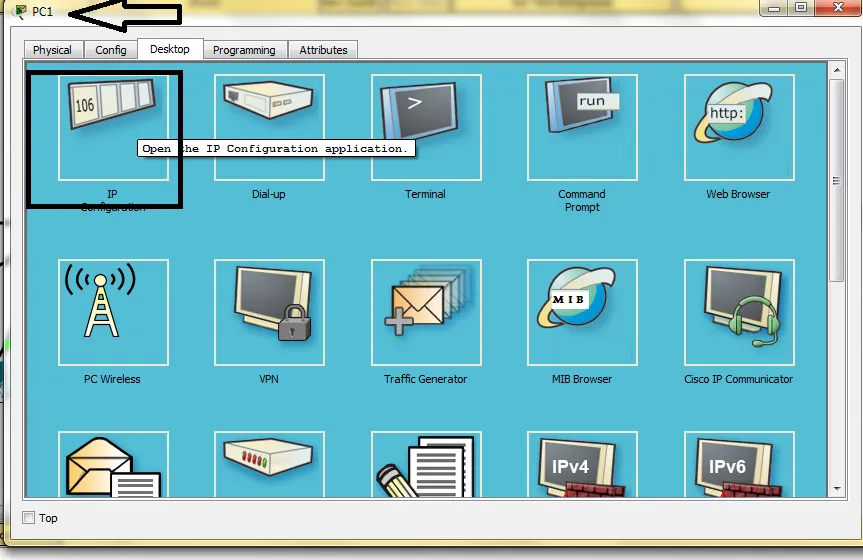
Task: Maximize the PC1 window
Action: coord(801,8)
